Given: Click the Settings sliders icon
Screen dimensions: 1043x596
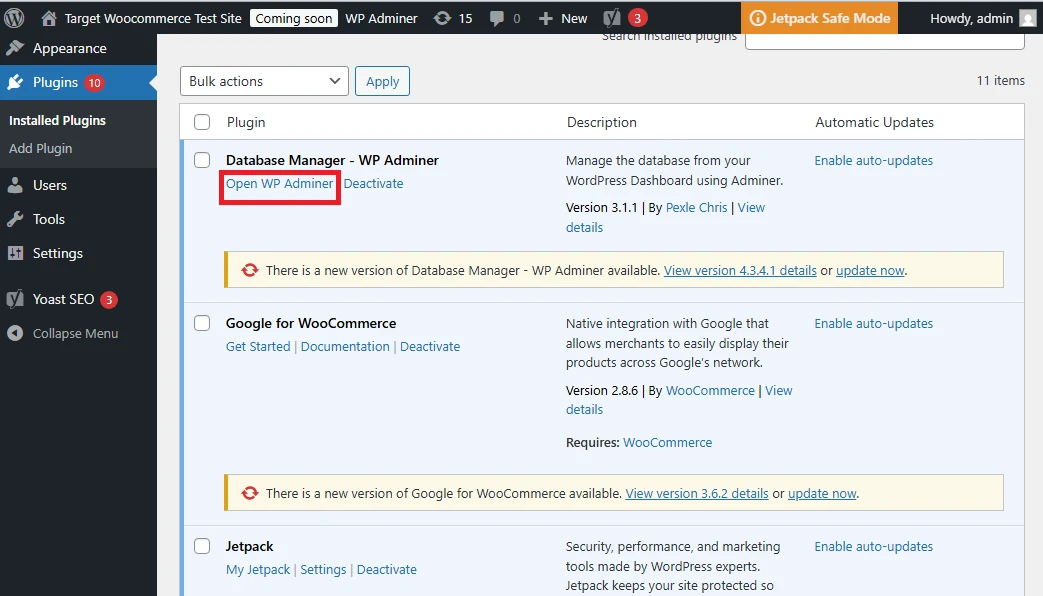Looking at the screenshot, I should click(x=15, y=253).
